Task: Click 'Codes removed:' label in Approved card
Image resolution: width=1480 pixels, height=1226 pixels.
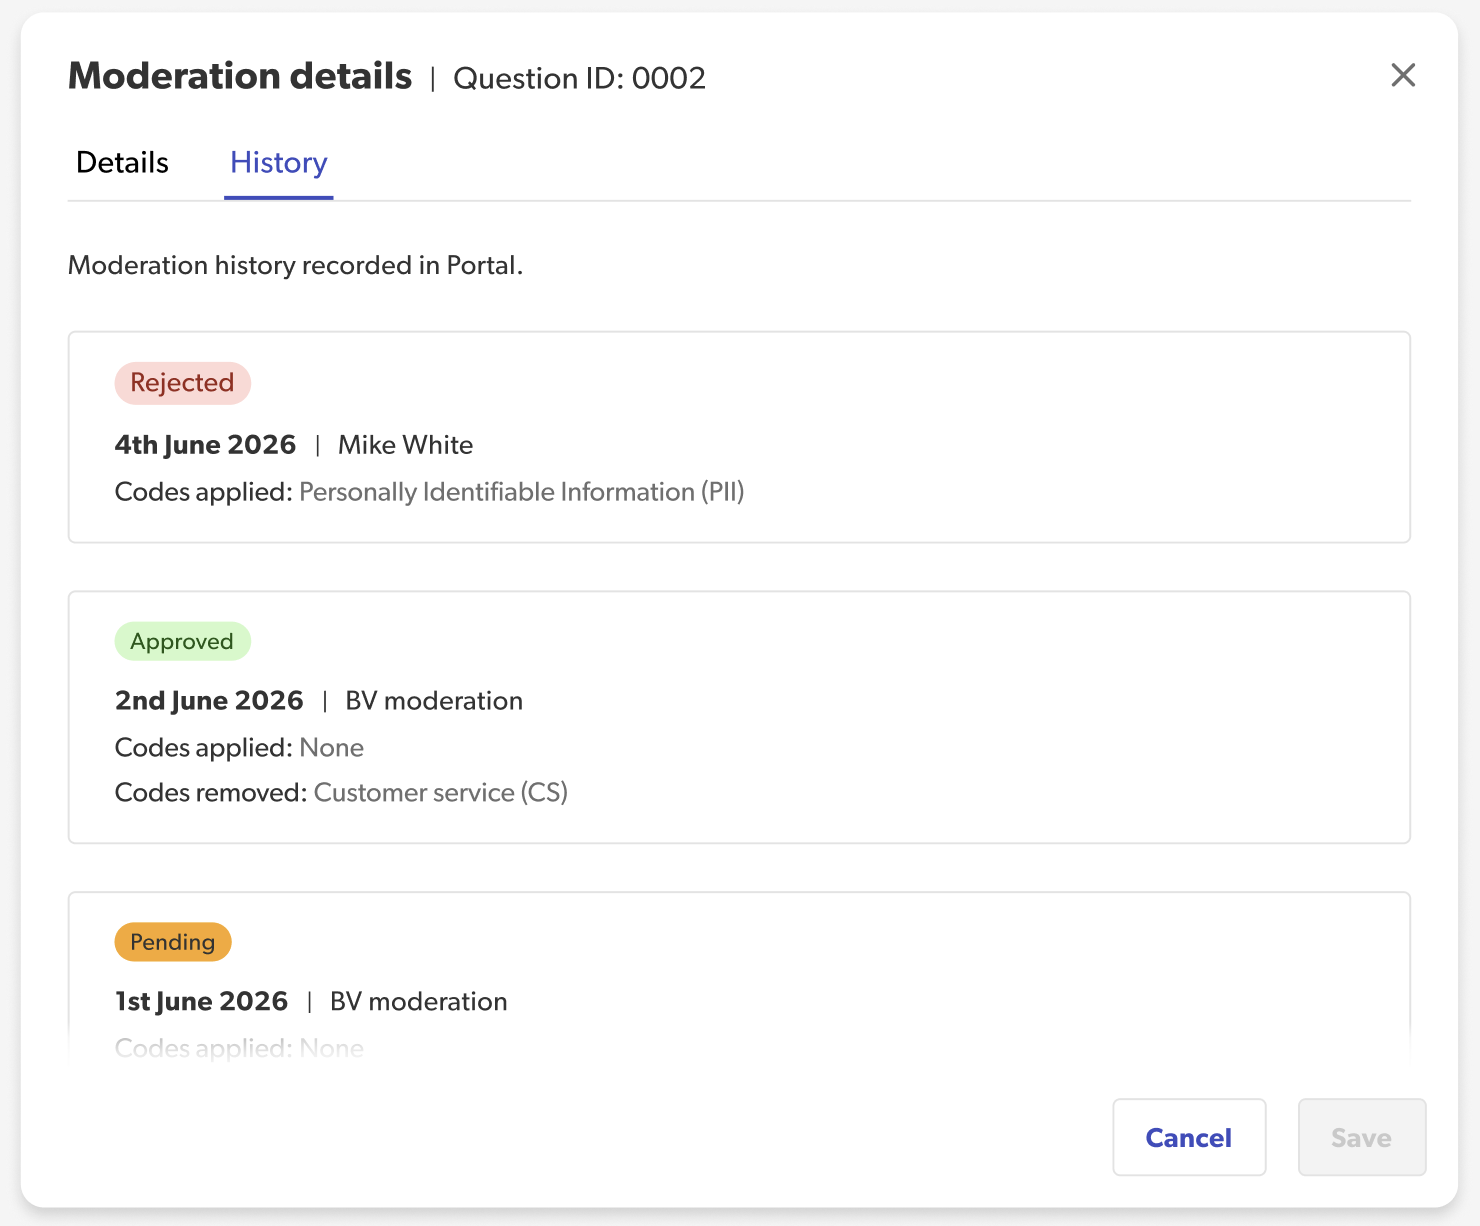Action: click(x=211, y=793)
